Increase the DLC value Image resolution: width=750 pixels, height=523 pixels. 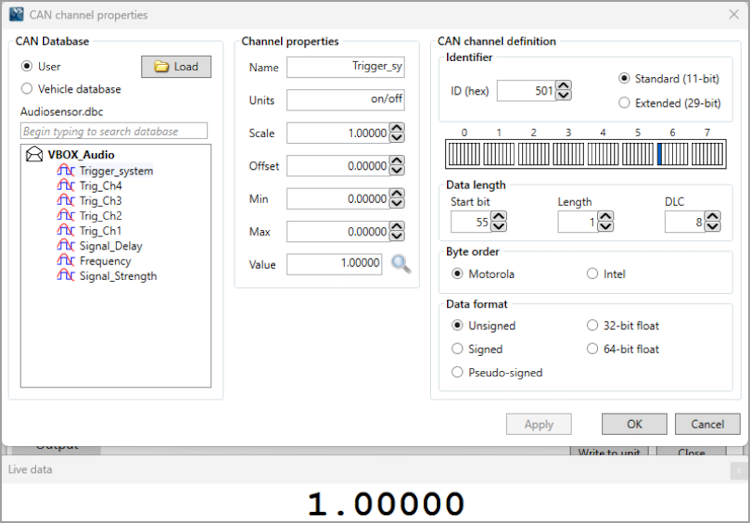tap(713, 217)
